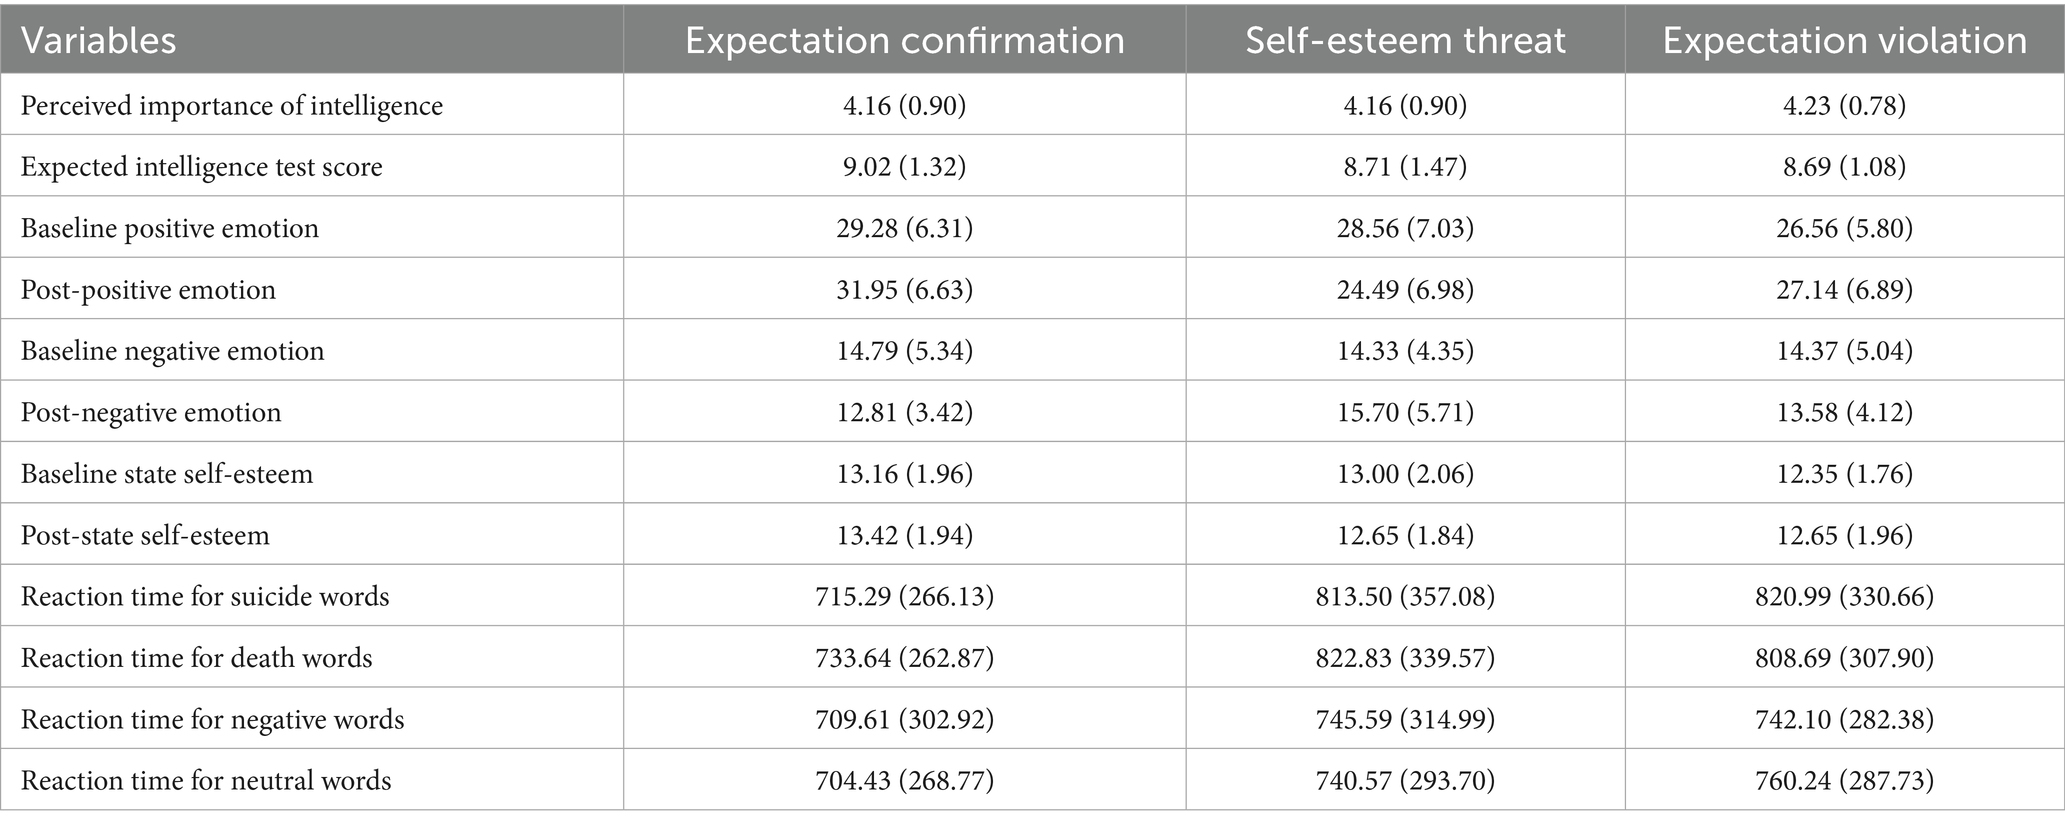Screen dimensions: 2065x828
Task: Select the 24.49 (6.98) cell
Action: coord(1405,290)
